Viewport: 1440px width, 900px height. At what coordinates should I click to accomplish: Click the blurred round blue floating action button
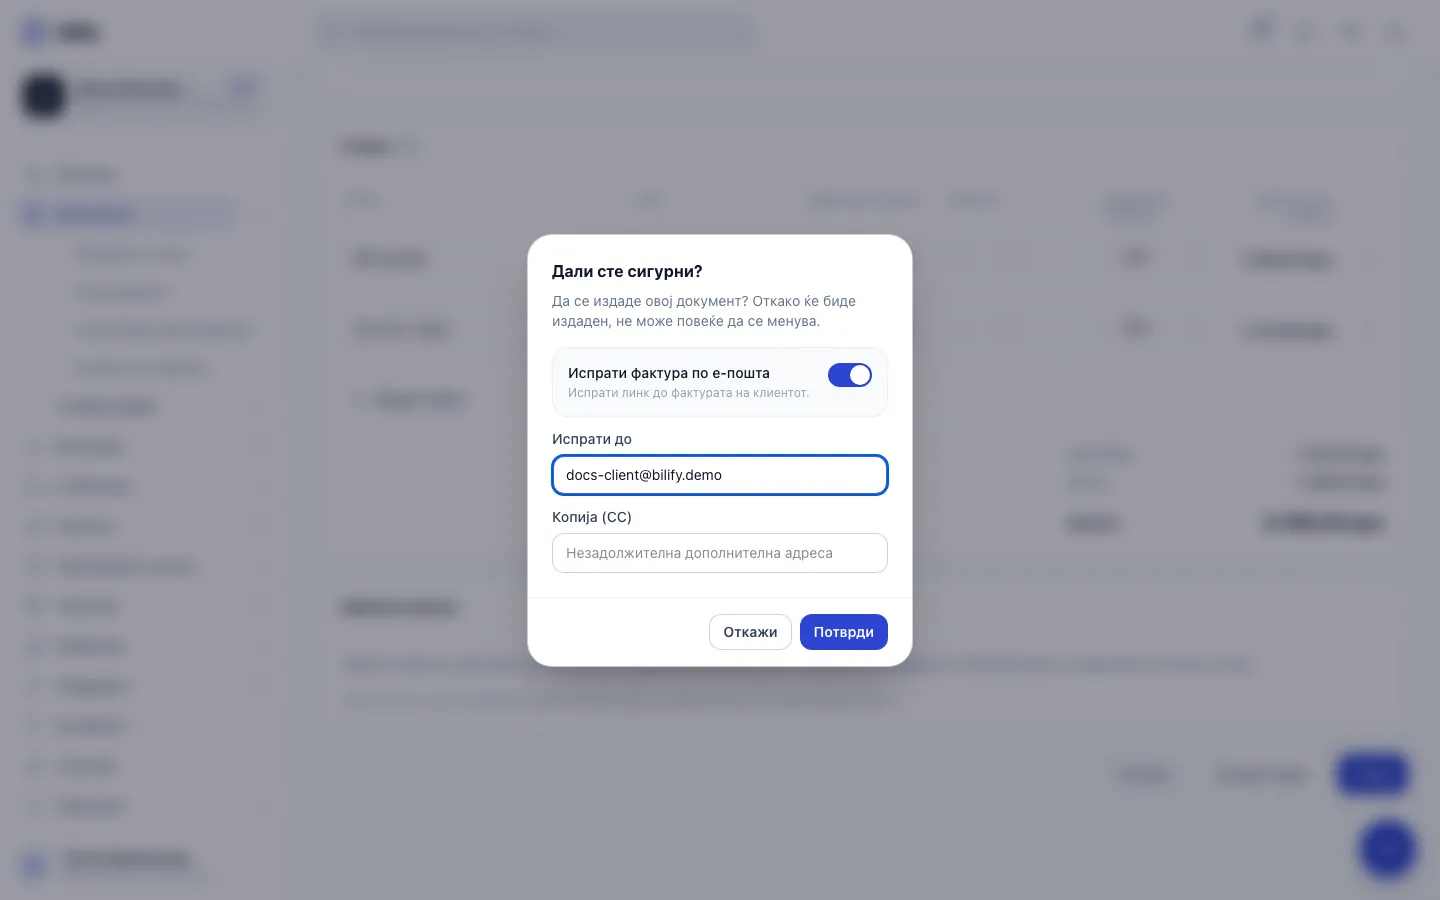tap(1387, 850)
